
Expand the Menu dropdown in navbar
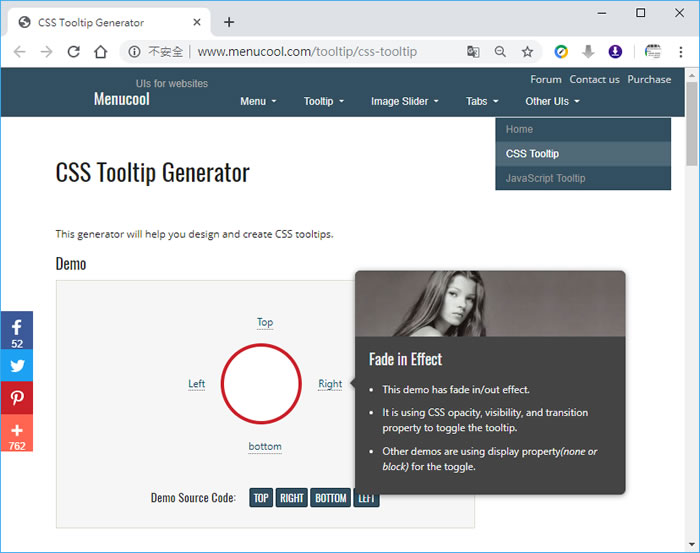pos(258,101)
